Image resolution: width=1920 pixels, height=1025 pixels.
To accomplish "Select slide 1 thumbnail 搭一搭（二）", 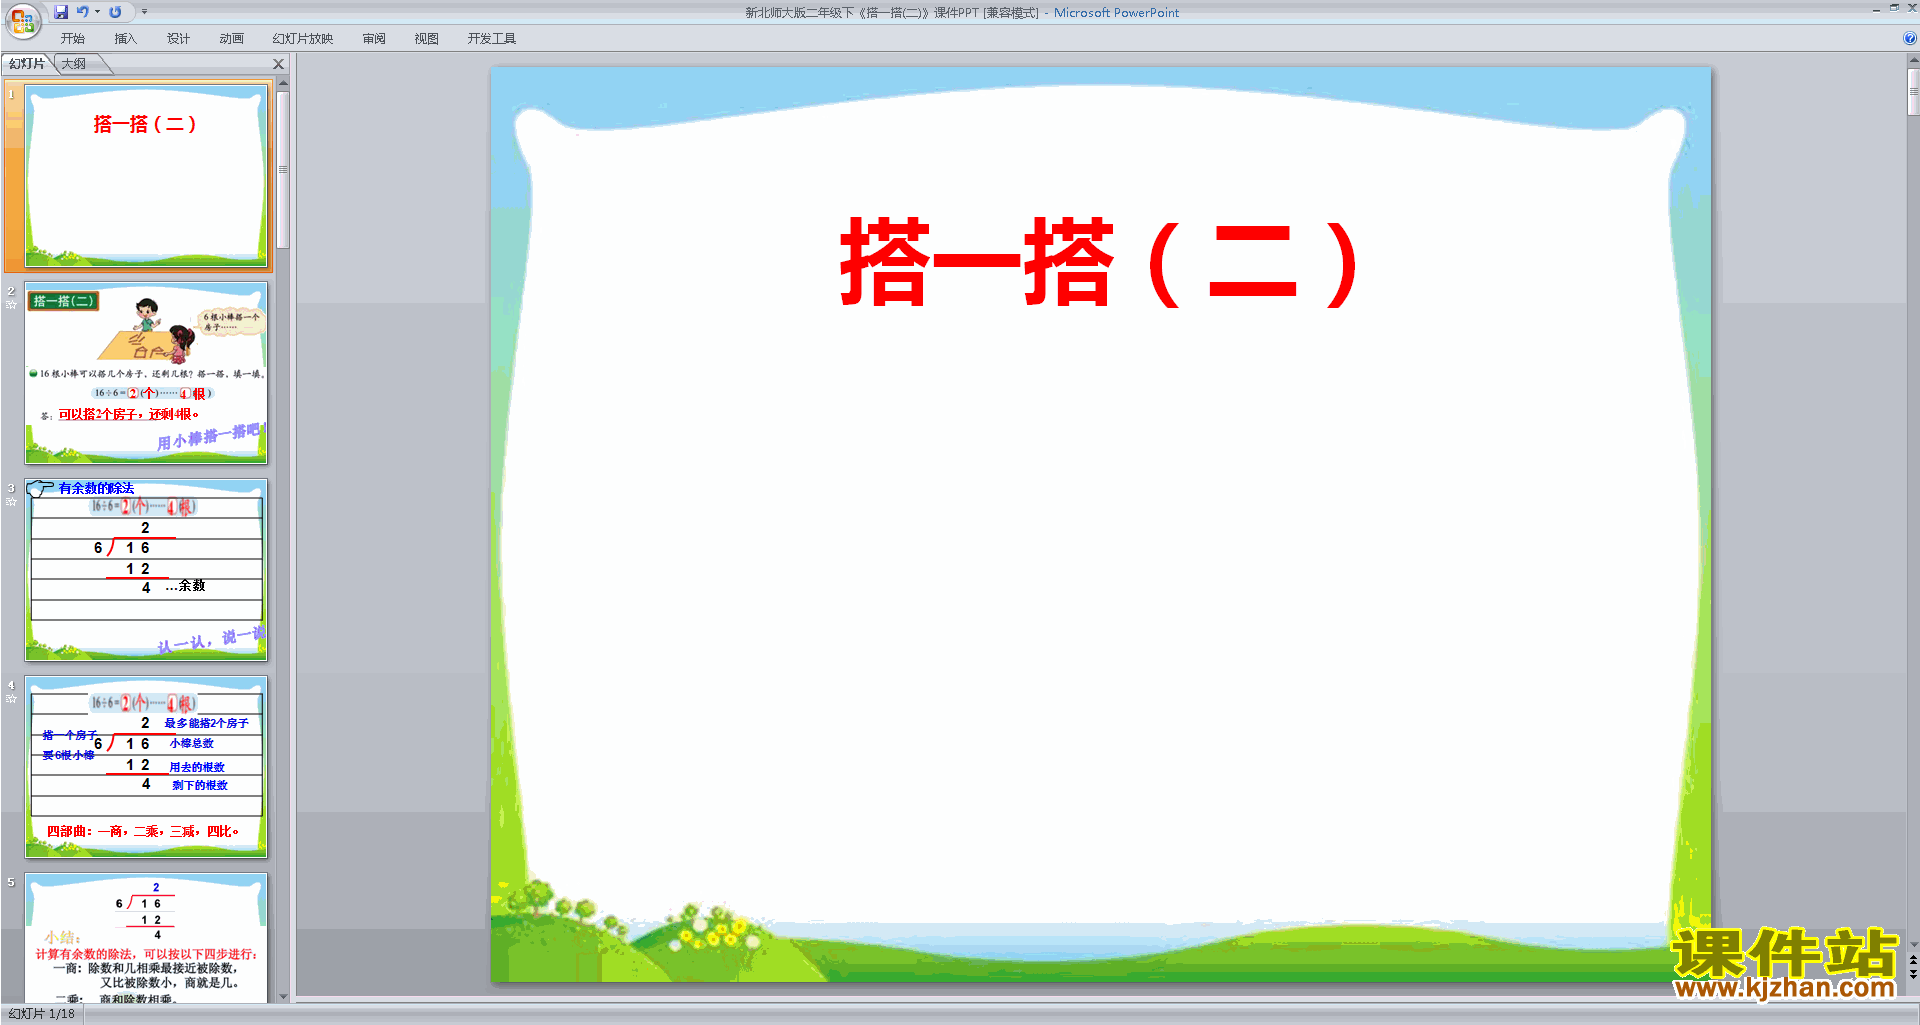I will tap(146, 176).
